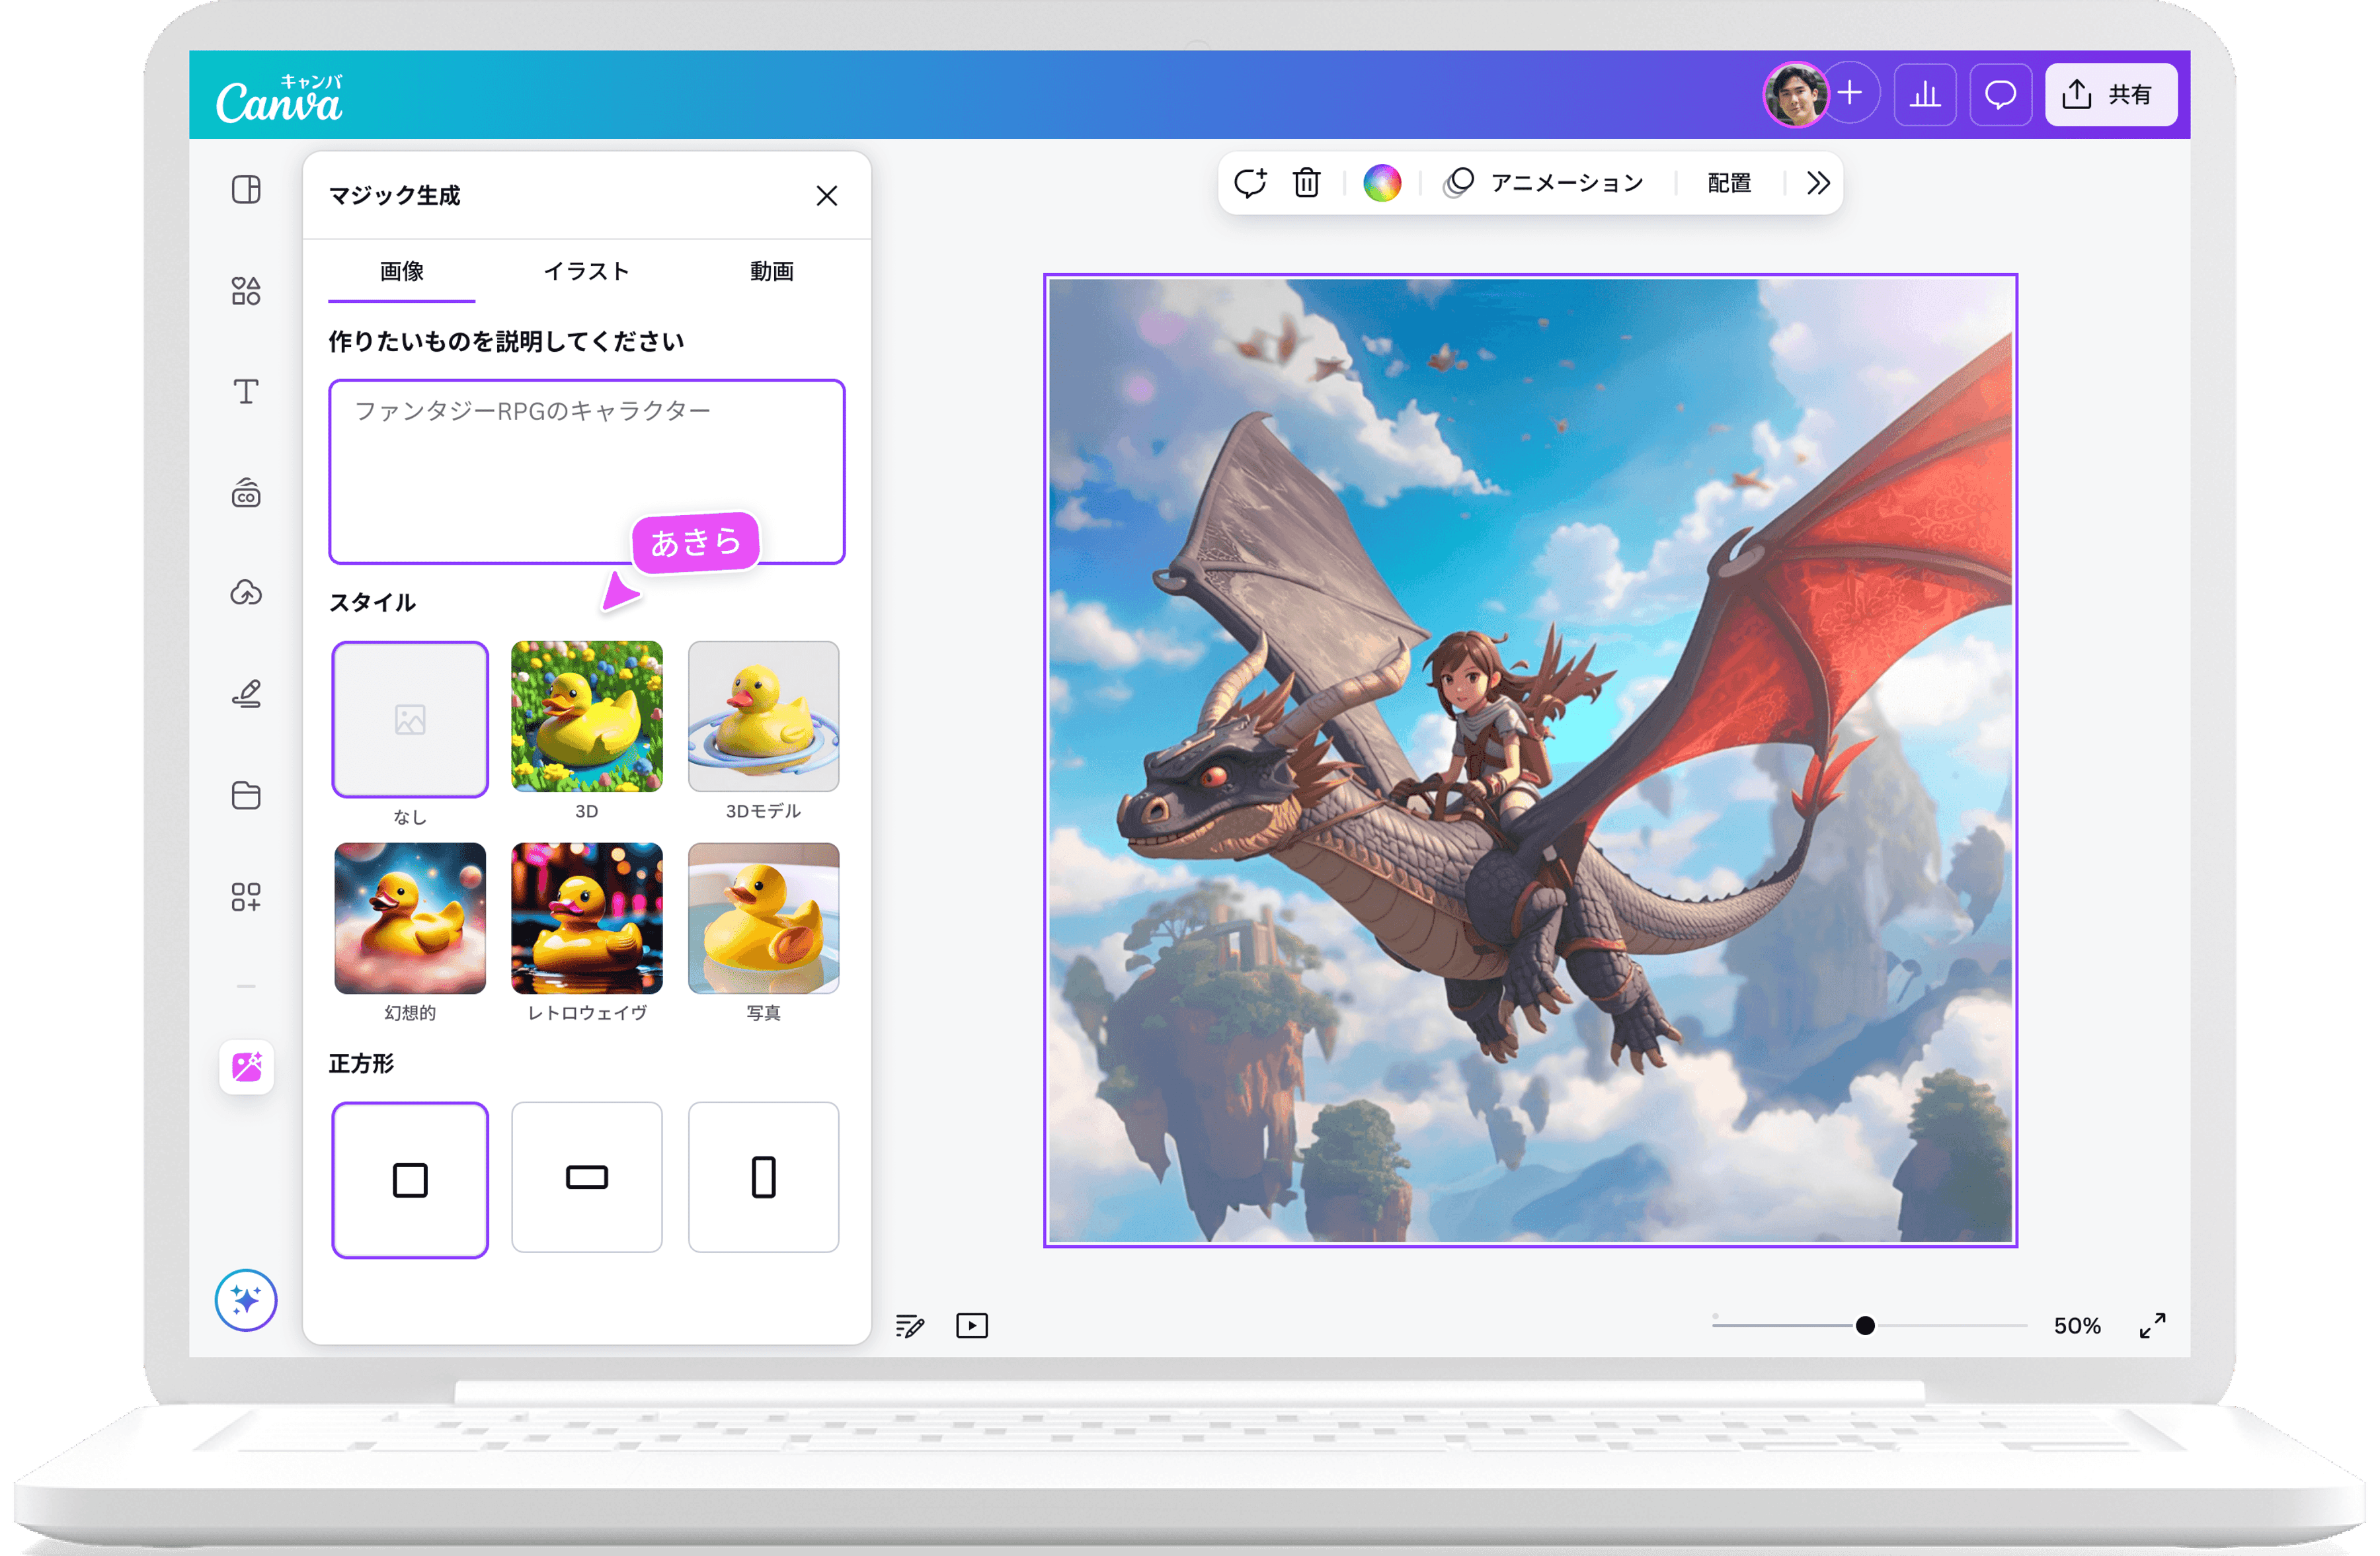Screen dimensions: 2380x1556
Task: Switch to the 動画 tab
Action: tap(772, 271)
